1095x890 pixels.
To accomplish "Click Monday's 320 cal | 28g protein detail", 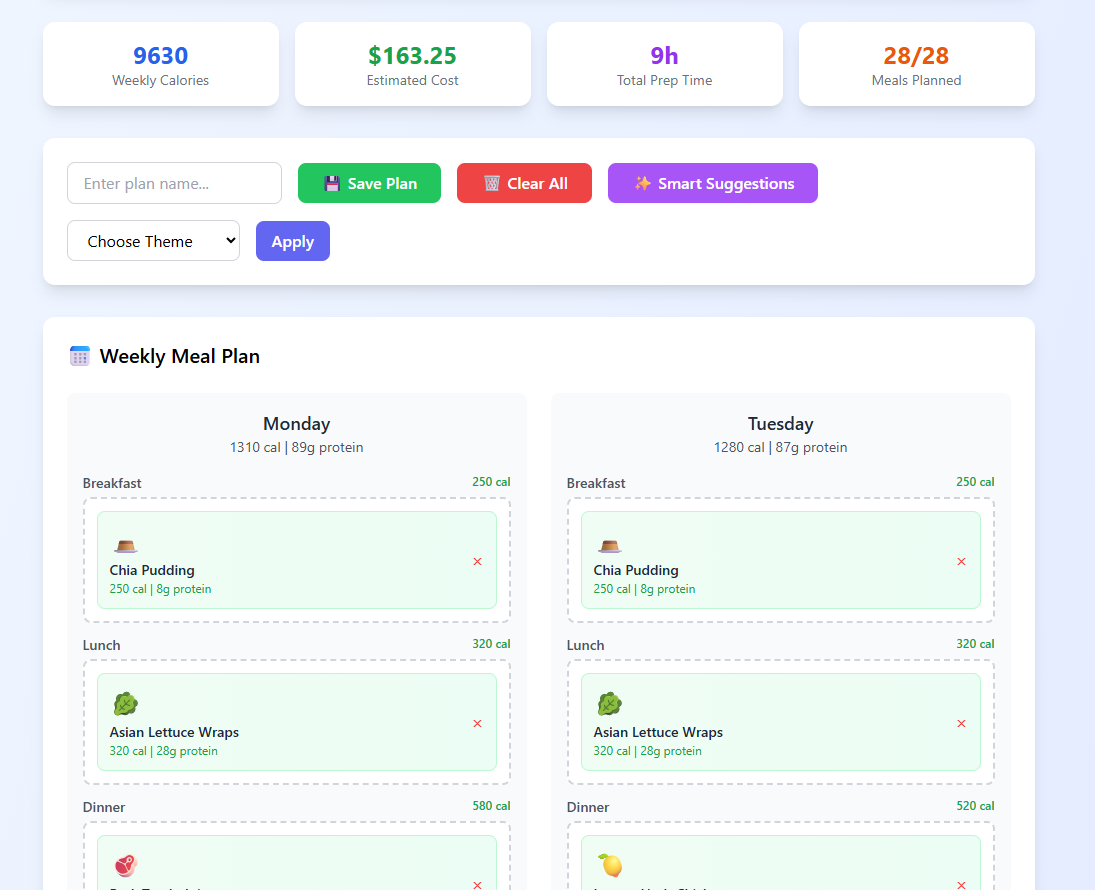I will pos(163,751).
